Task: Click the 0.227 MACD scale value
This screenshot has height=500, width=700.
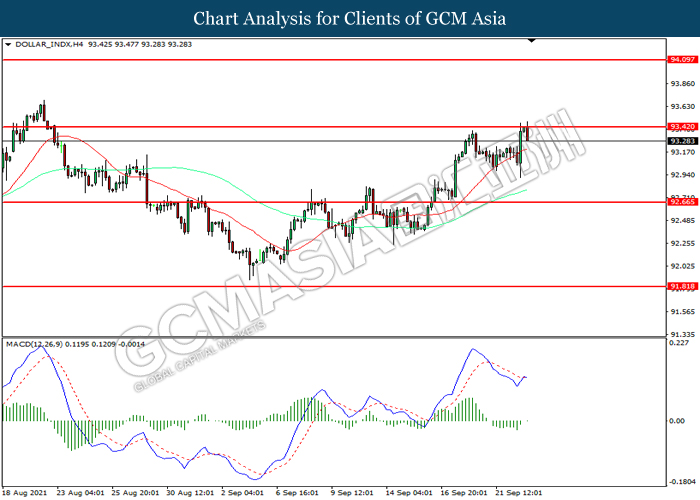Action: click(679, 343)
